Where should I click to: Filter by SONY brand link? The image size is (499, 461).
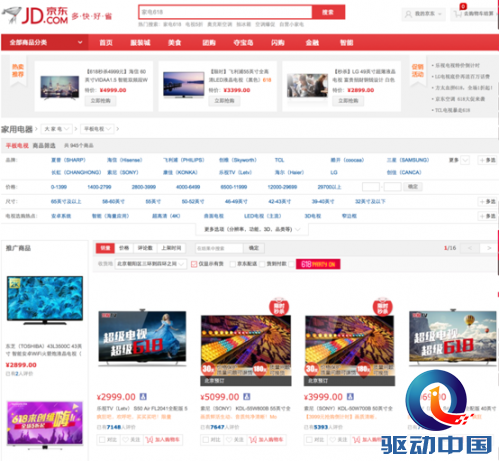[x=123, y=173]
